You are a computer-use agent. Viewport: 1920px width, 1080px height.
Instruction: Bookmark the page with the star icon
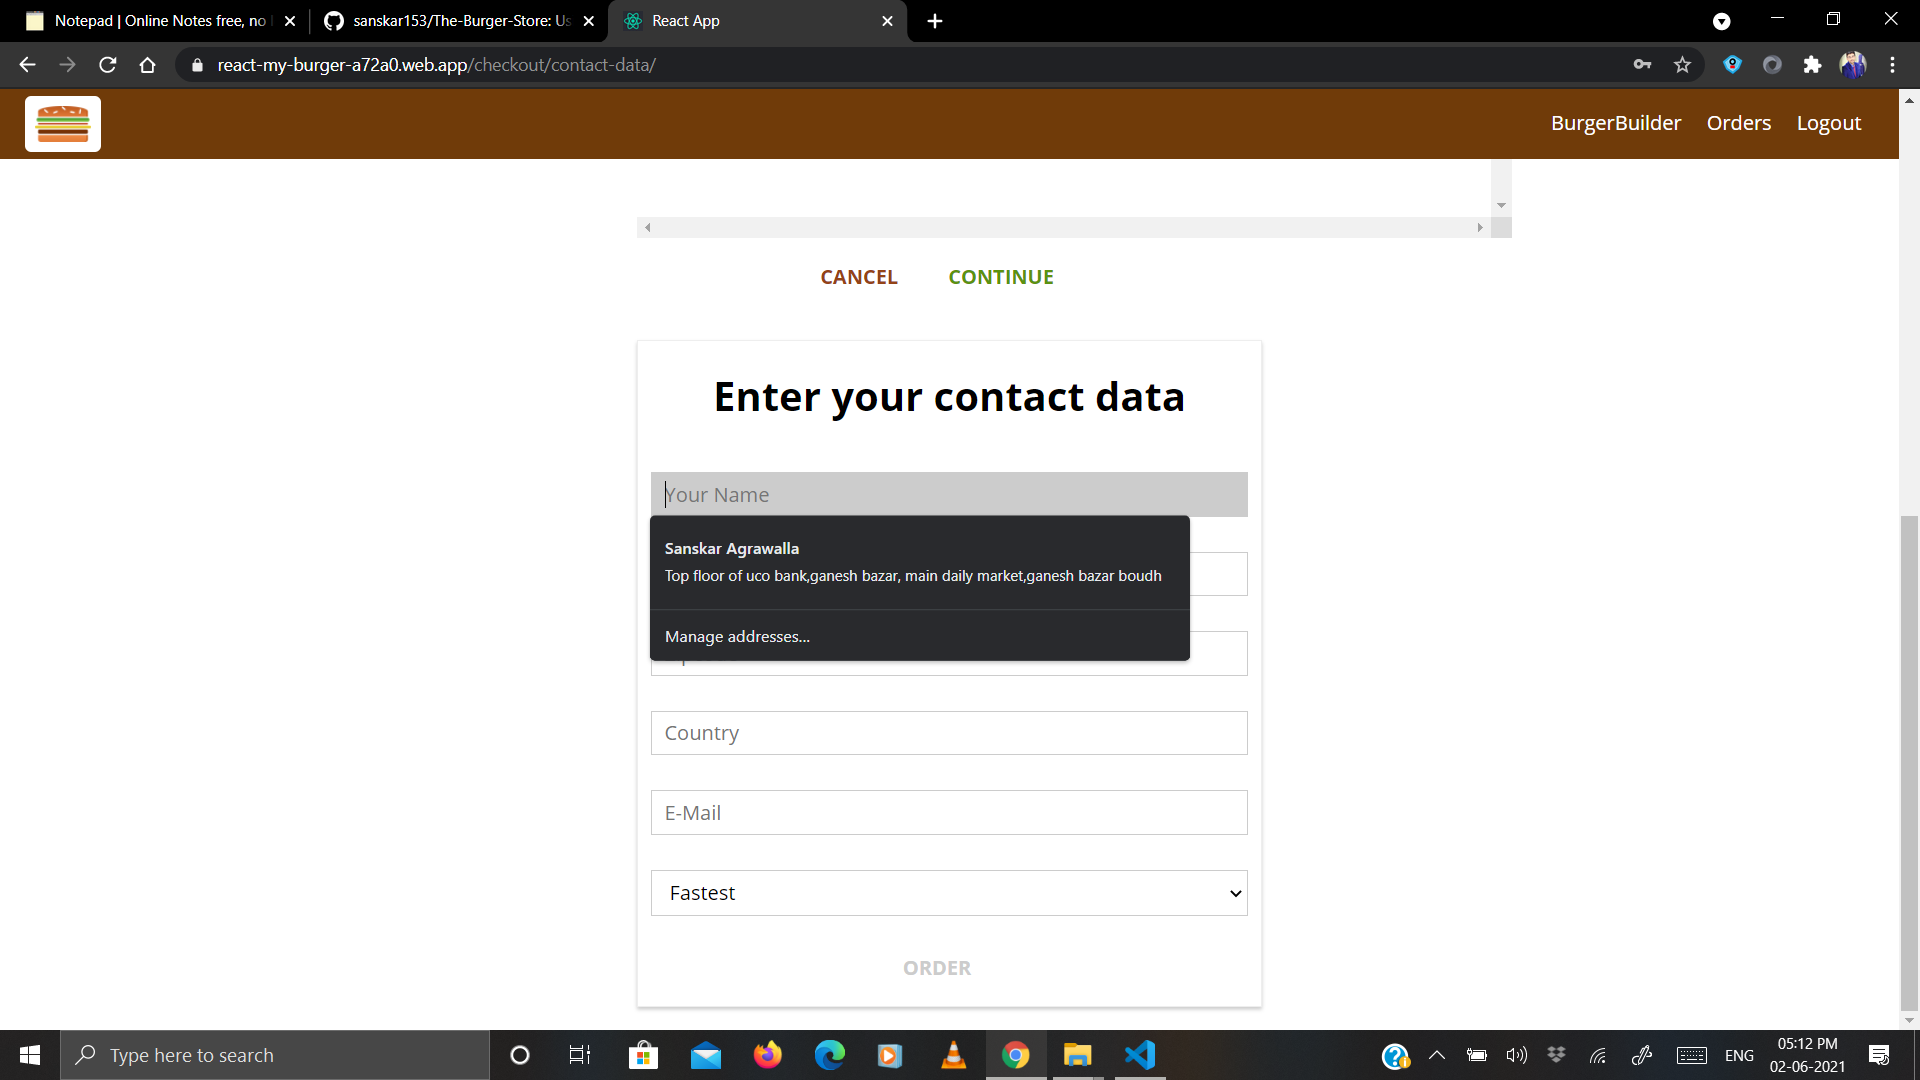[1683, 64]
